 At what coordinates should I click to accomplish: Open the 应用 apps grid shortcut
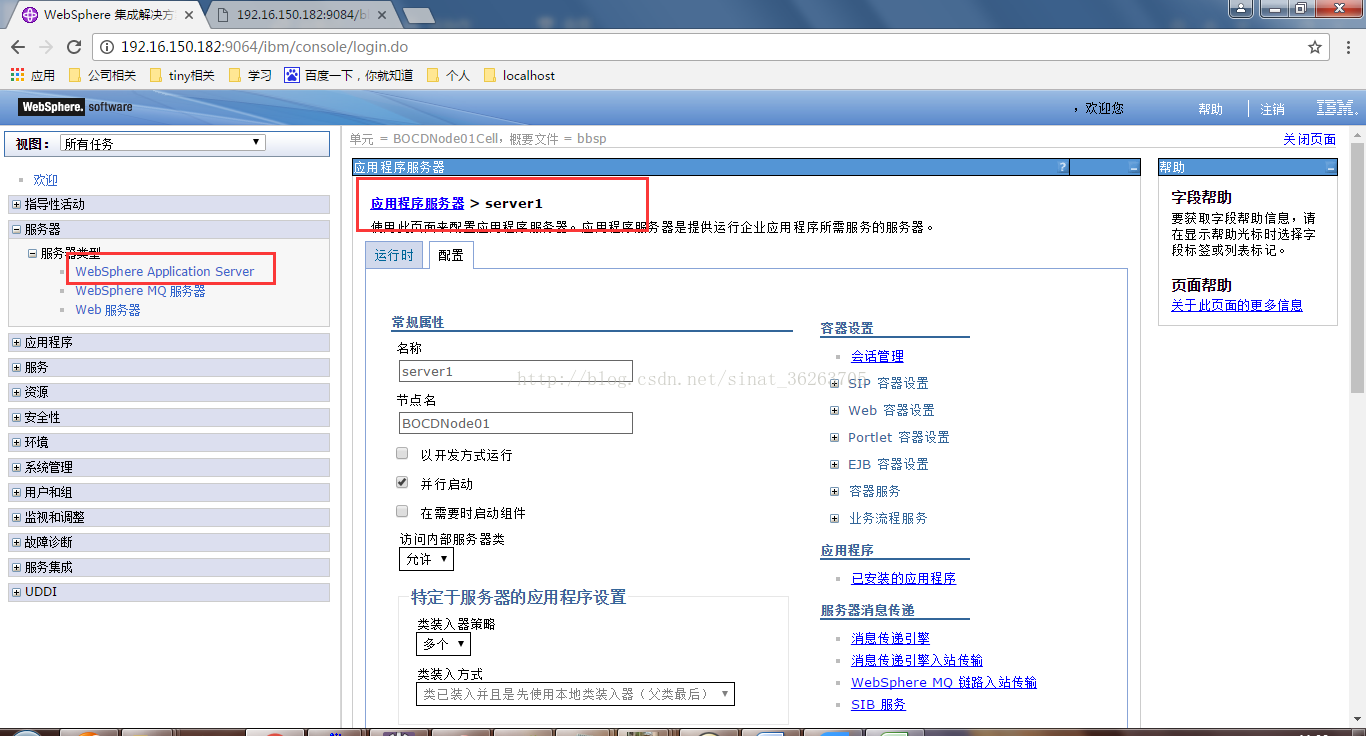(x=32, y=75)
